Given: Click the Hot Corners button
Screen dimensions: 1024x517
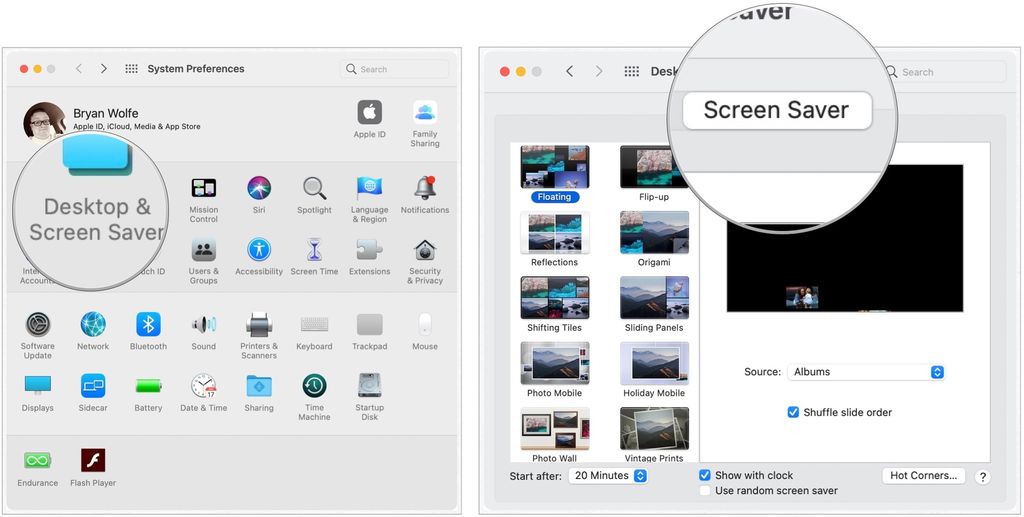Looking at the screenshot, I should pos(923,476).
